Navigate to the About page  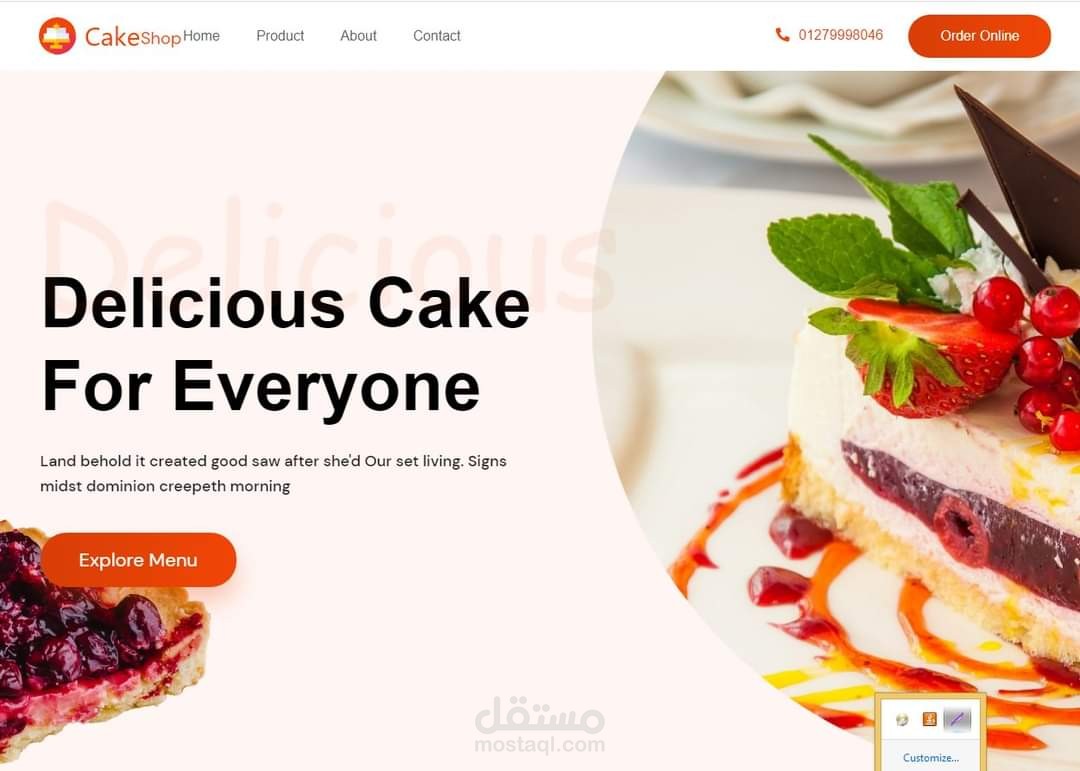pos(358,36)
